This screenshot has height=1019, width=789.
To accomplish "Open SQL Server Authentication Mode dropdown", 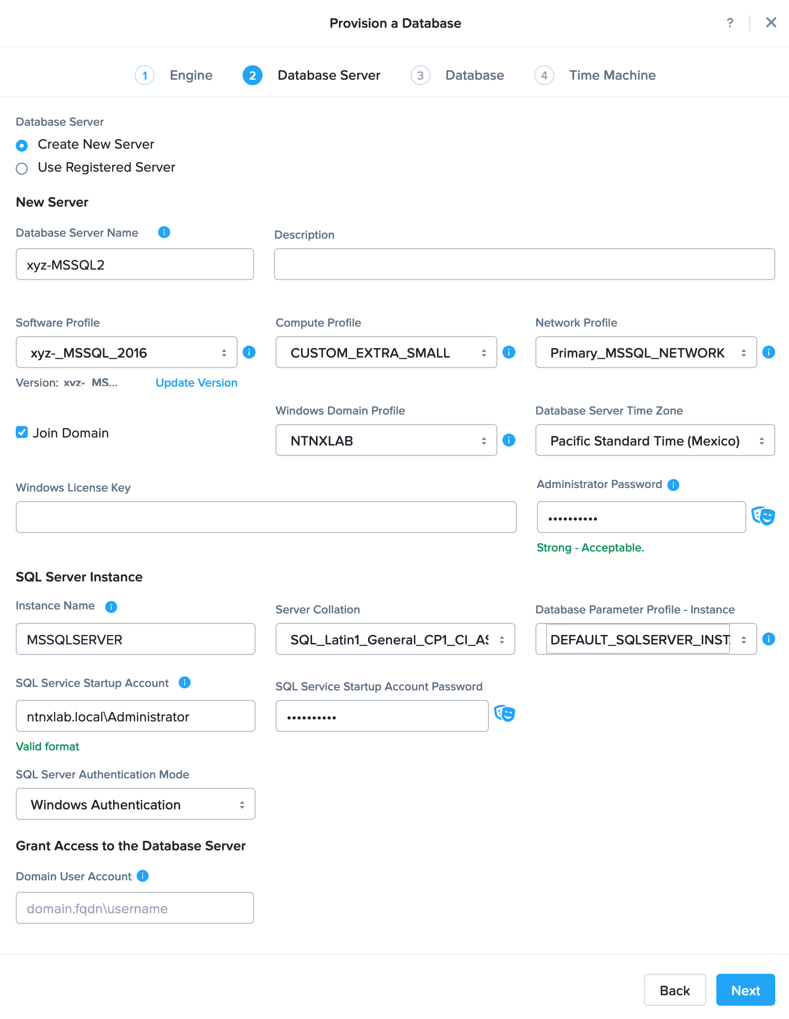I will click(x=135, y=805).
